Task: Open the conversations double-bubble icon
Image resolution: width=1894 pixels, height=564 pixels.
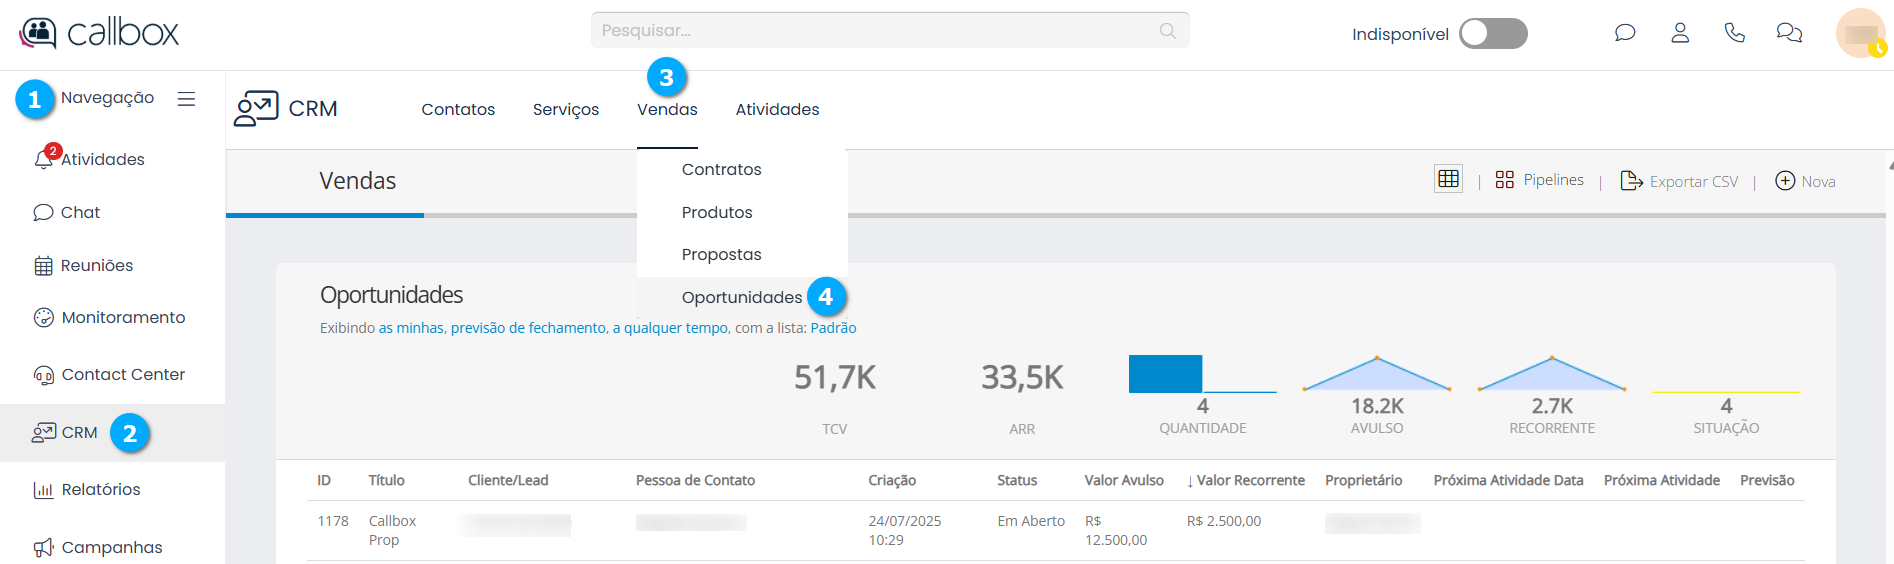Action: click(1789, 33)
